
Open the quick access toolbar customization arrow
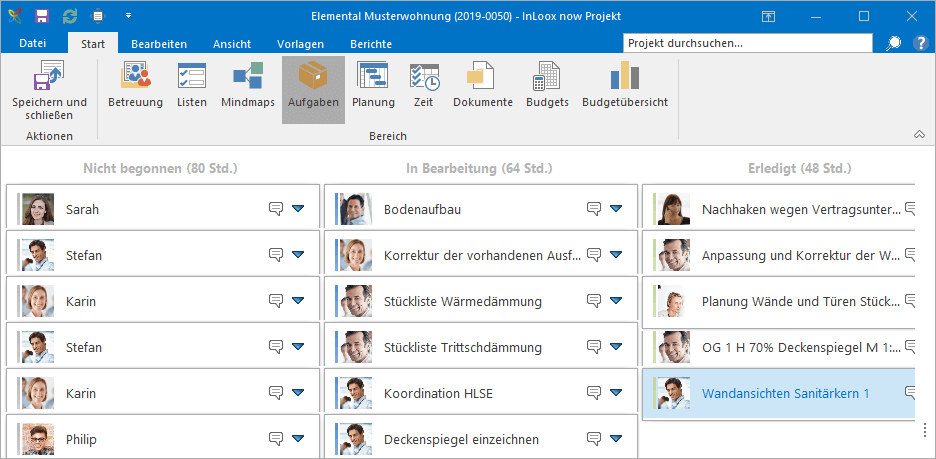coord(128,16)
